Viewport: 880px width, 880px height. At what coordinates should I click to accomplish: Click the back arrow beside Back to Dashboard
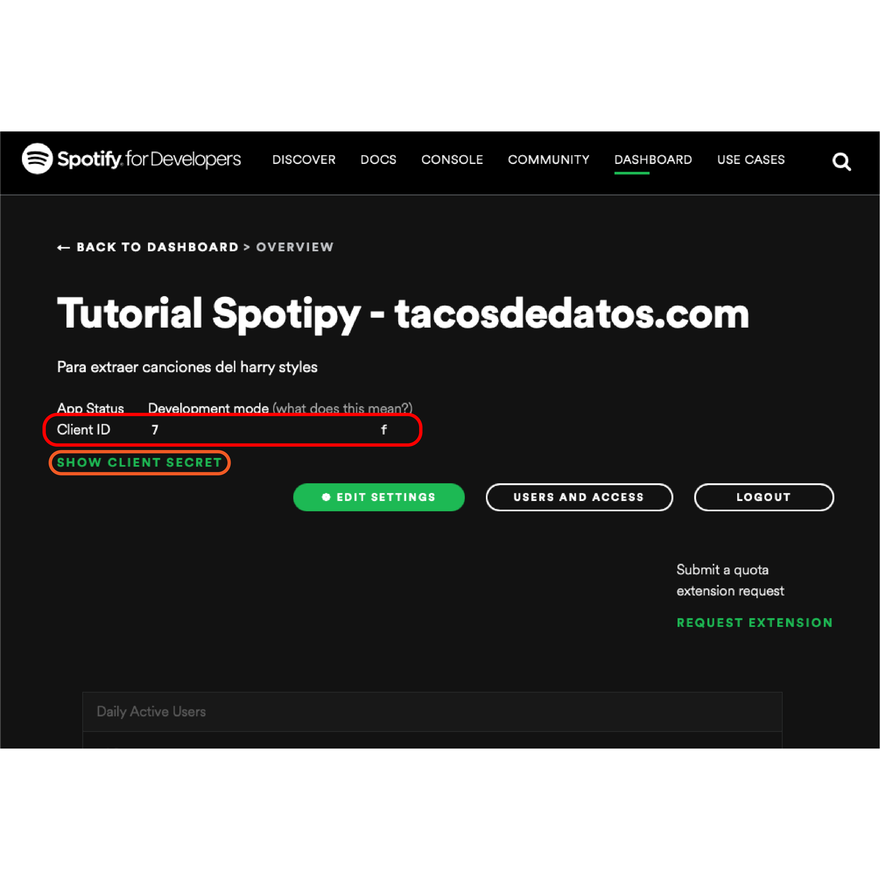(63, 248)
